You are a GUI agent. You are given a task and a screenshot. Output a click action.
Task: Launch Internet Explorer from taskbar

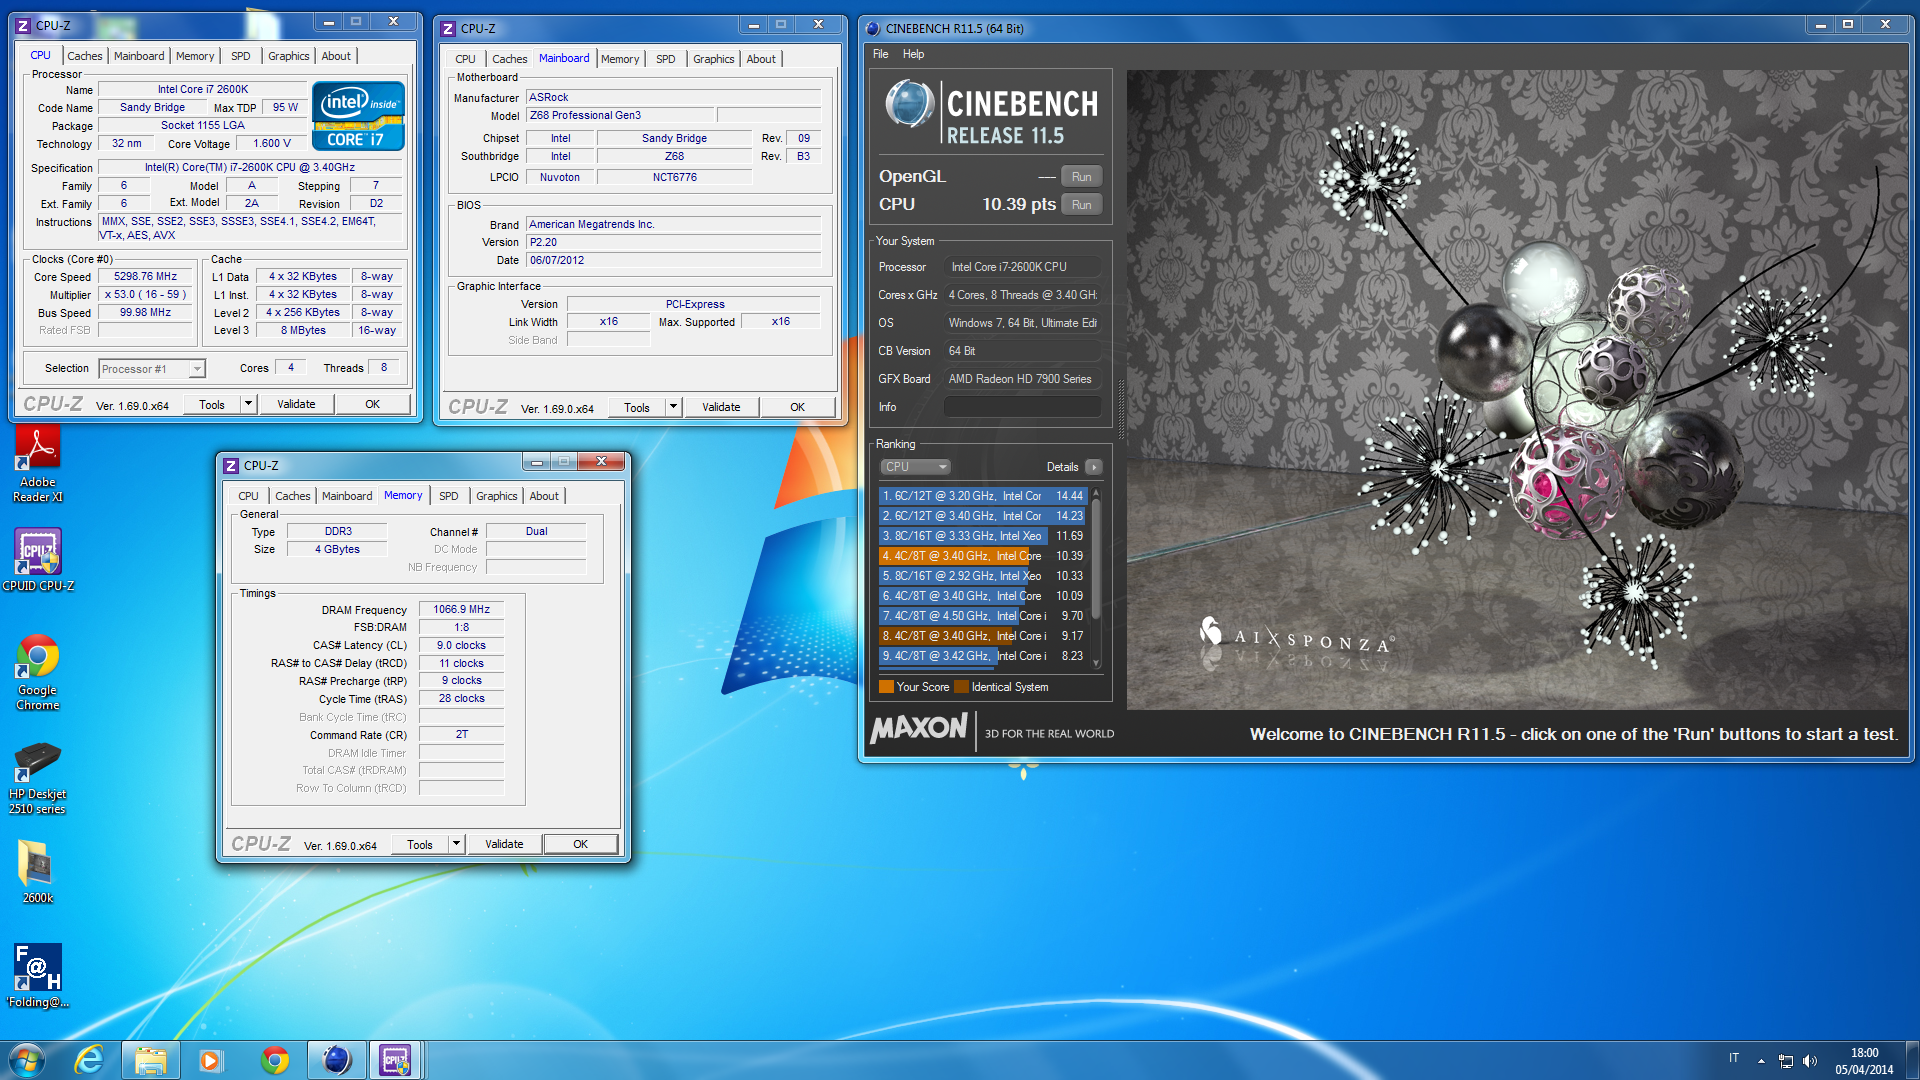point(89,1060)
